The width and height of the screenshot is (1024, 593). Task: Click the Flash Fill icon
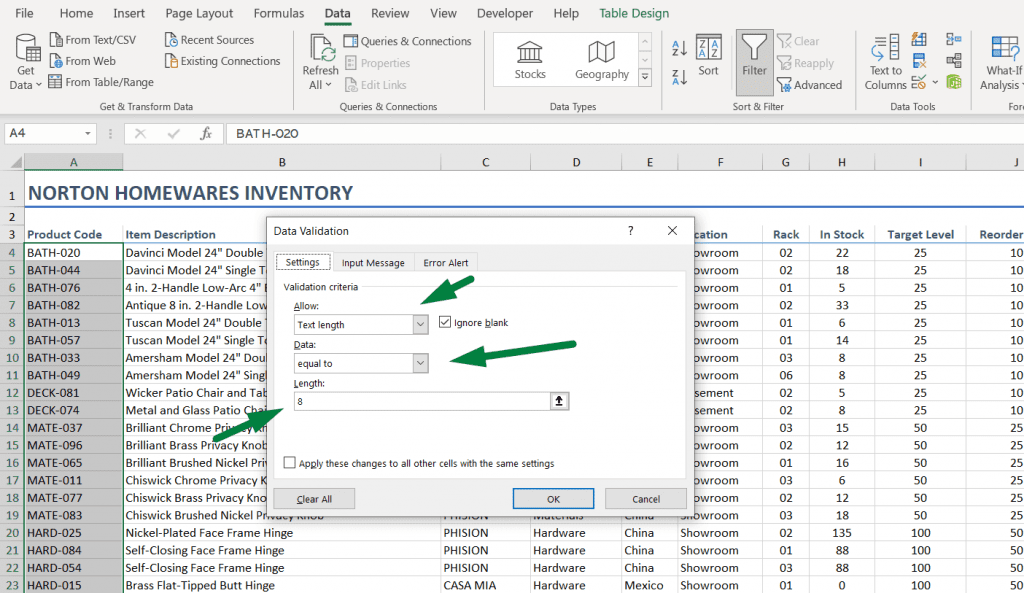[x=918, y=40]
